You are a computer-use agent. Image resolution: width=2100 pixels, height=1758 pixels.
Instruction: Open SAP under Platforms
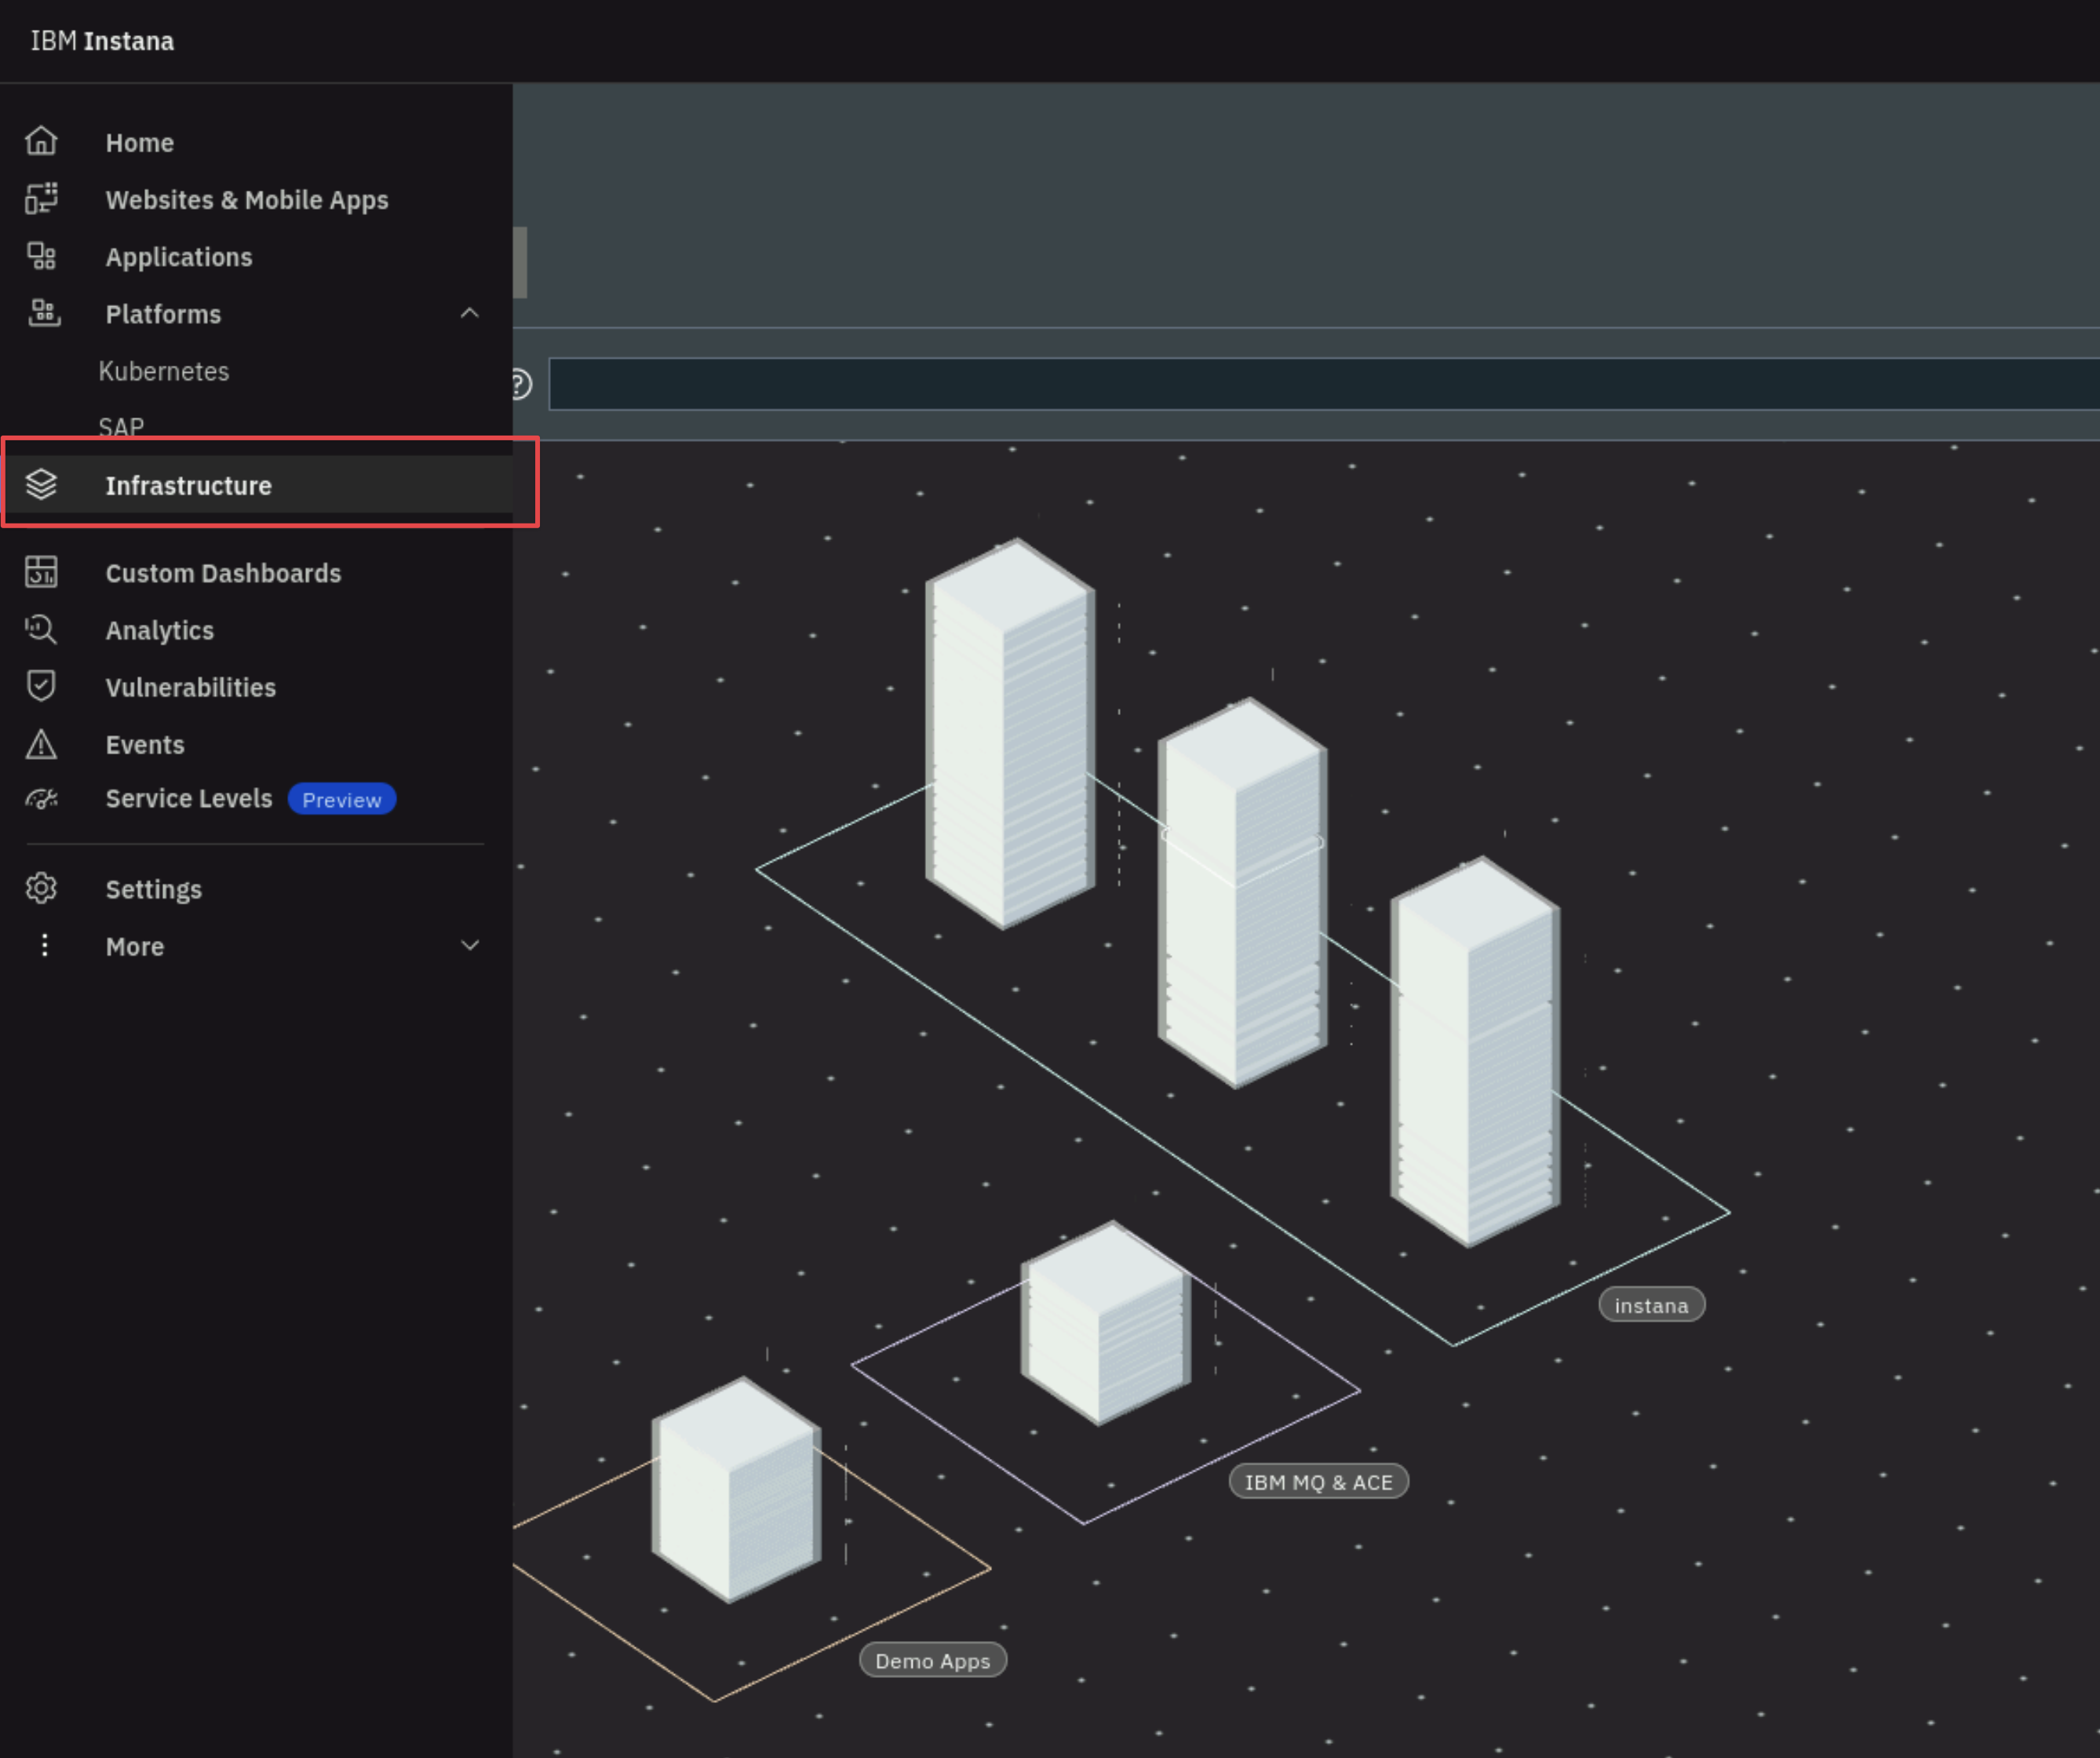pos(121,427)
